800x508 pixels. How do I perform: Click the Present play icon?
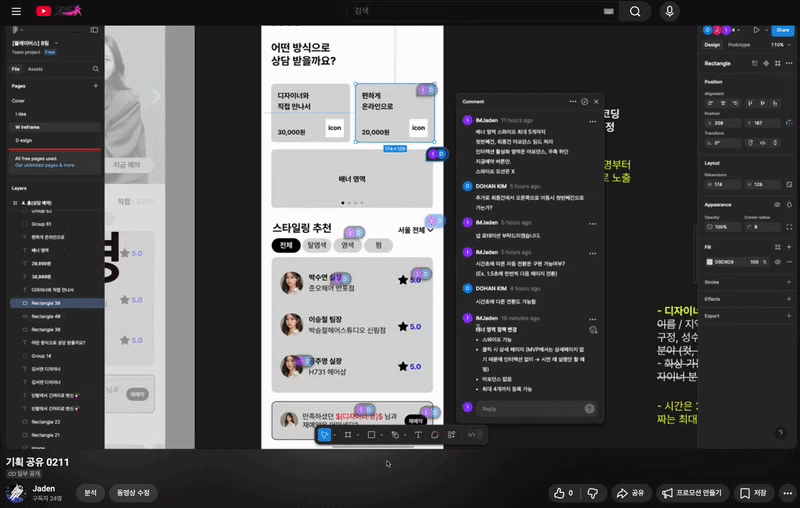coord(757,30)
